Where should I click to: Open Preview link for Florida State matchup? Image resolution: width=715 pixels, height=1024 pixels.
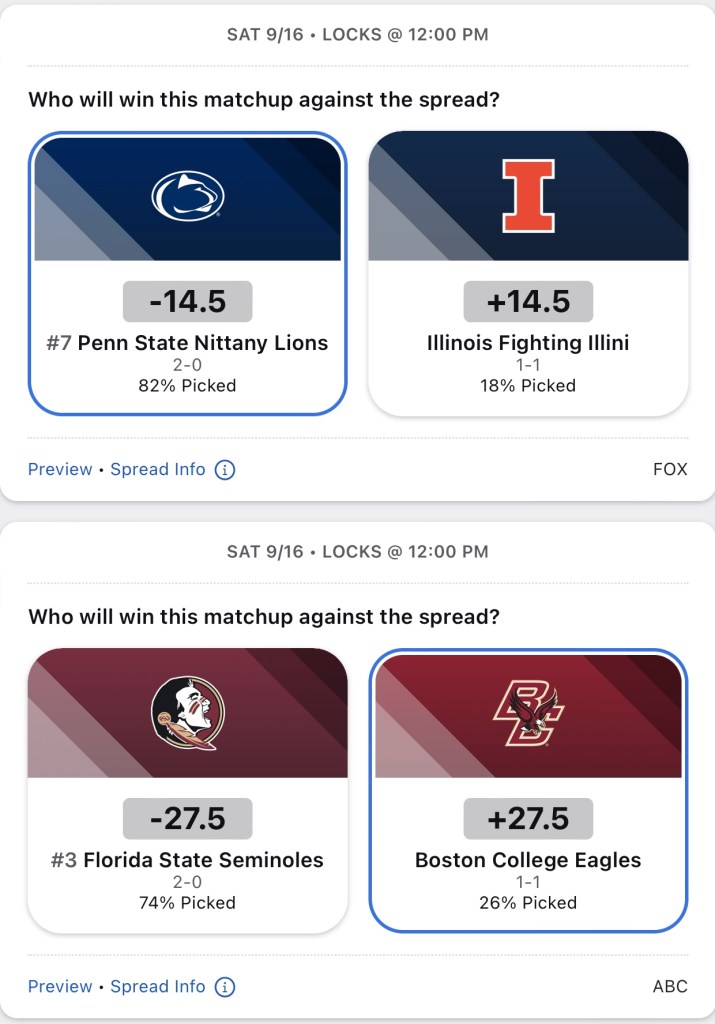coord(60,986)
